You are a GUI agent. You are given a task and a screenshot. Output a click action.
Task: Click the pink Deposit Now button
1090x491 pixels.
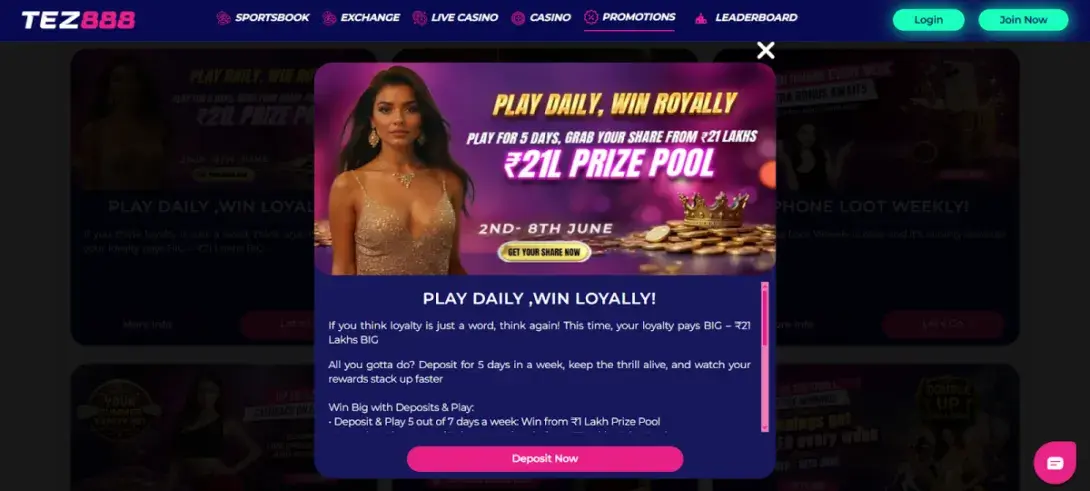click(x=545, y=459)
